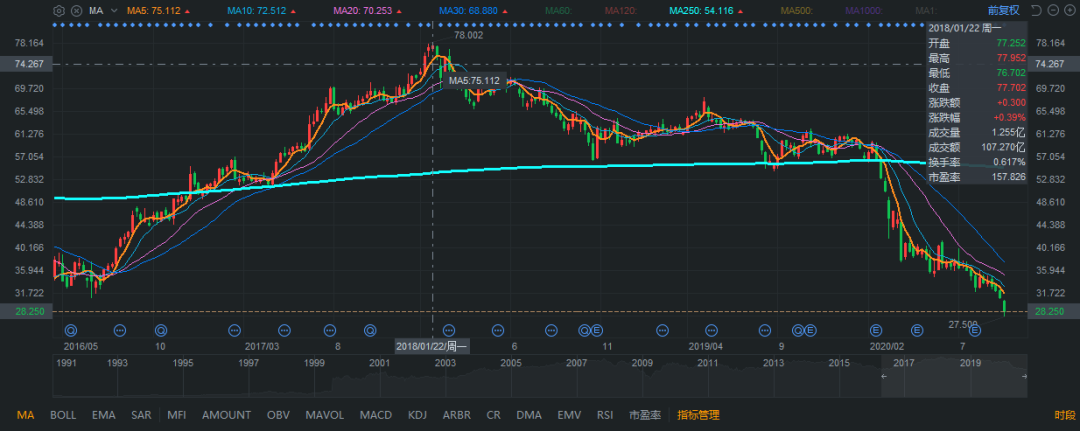Enable the dimmed MA1000 line
1080x431 pixels.
pos(864,11)
